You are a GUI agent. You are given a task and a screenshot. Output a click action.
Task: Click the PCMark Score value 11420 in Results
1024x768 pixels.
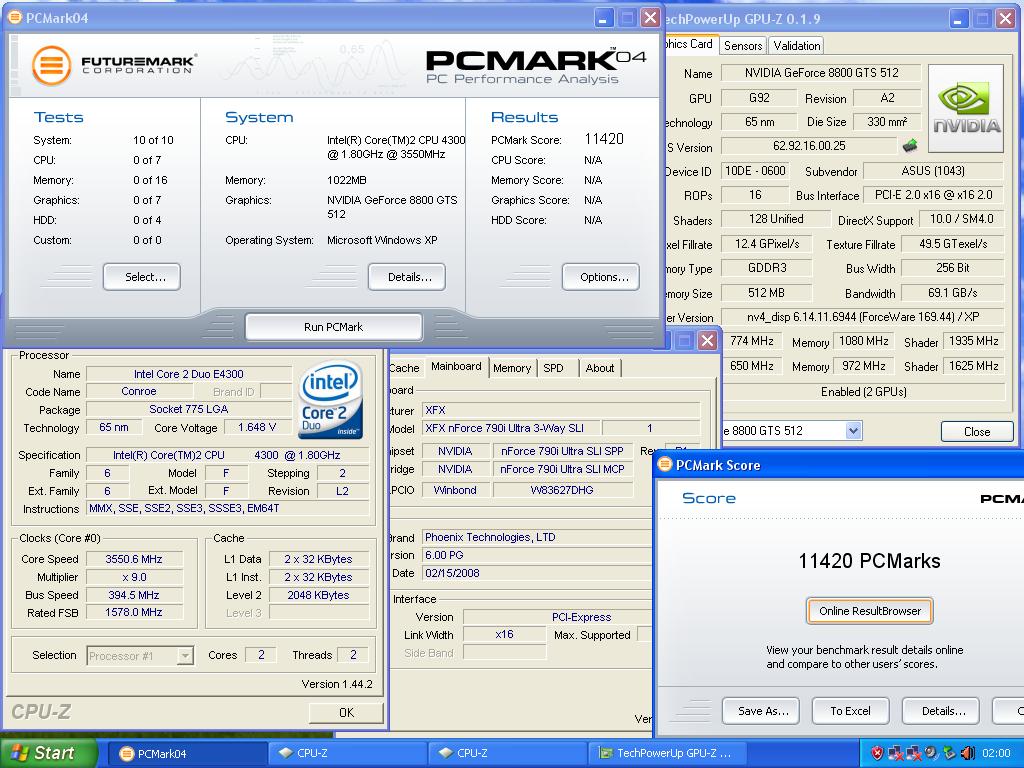(604, 139)
